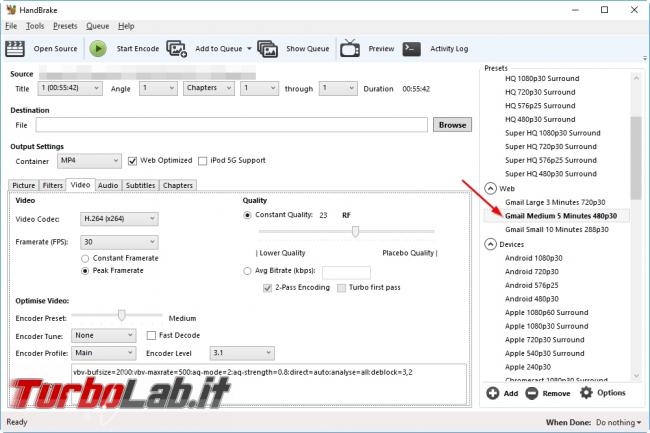Click the Browse button

(452, 125)
